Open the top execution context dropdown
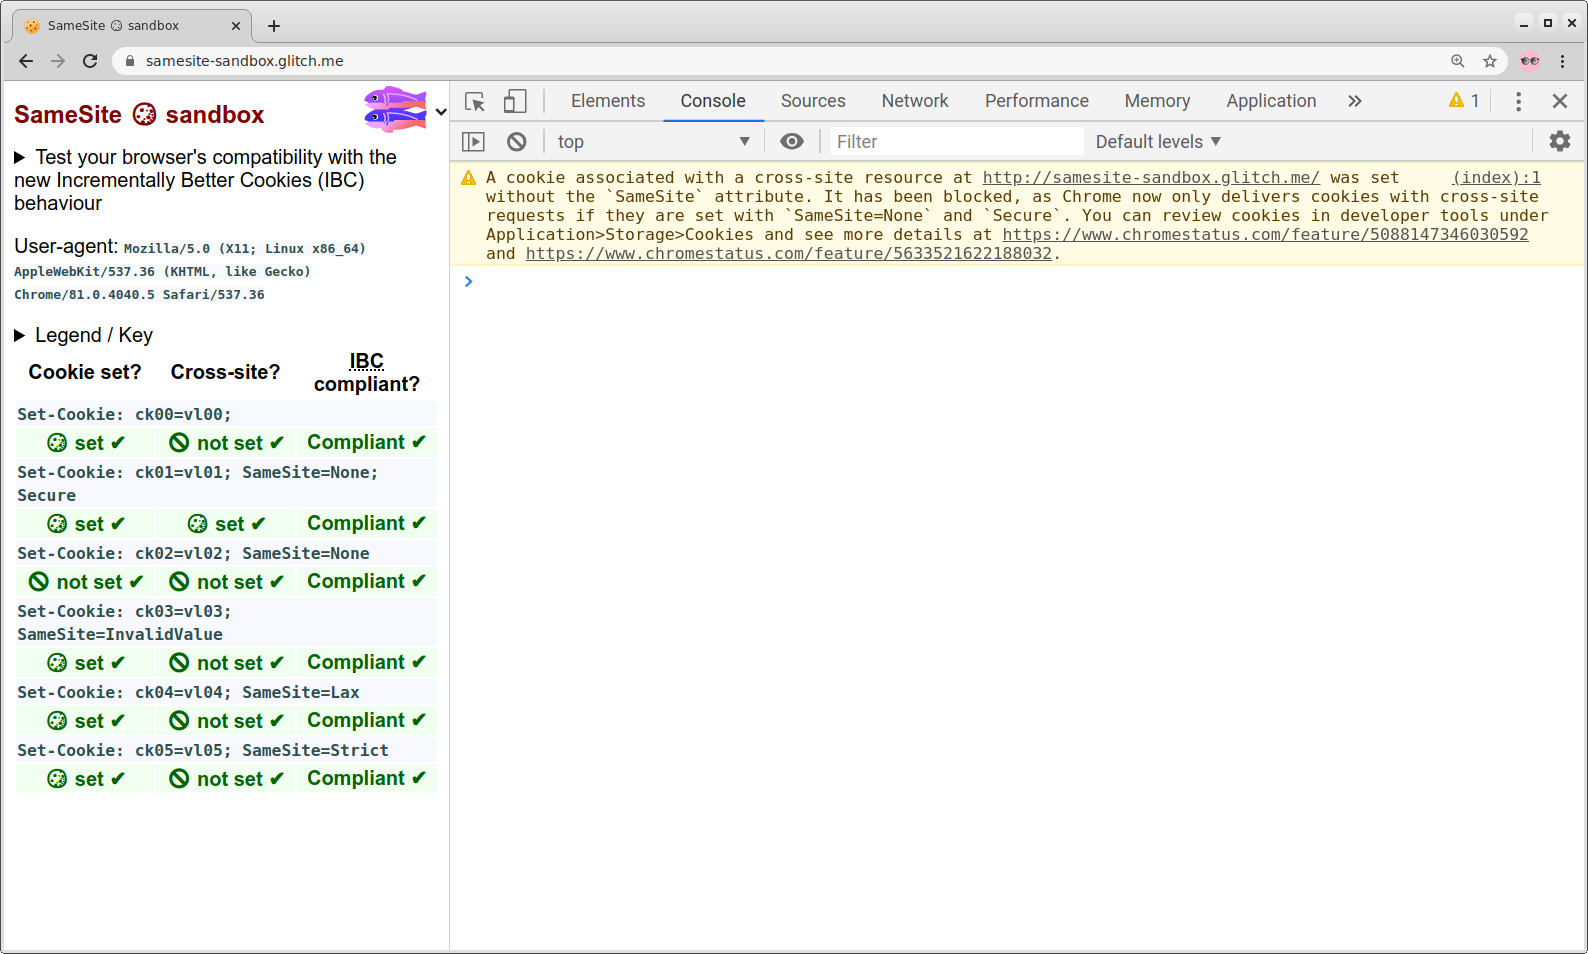The width and height of the screenshot is (1588, 954). 653,142
